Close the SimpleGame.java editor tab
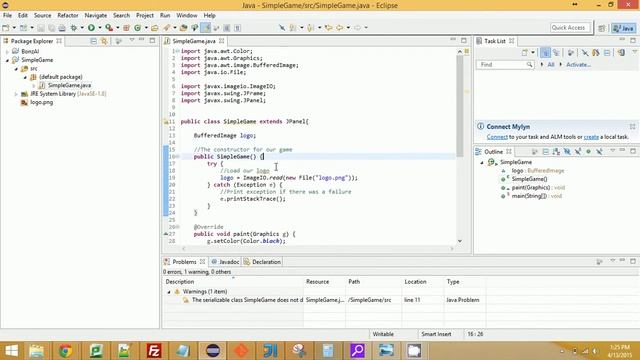The width and height of the screenshot is (640, 360). pos(221,41)
